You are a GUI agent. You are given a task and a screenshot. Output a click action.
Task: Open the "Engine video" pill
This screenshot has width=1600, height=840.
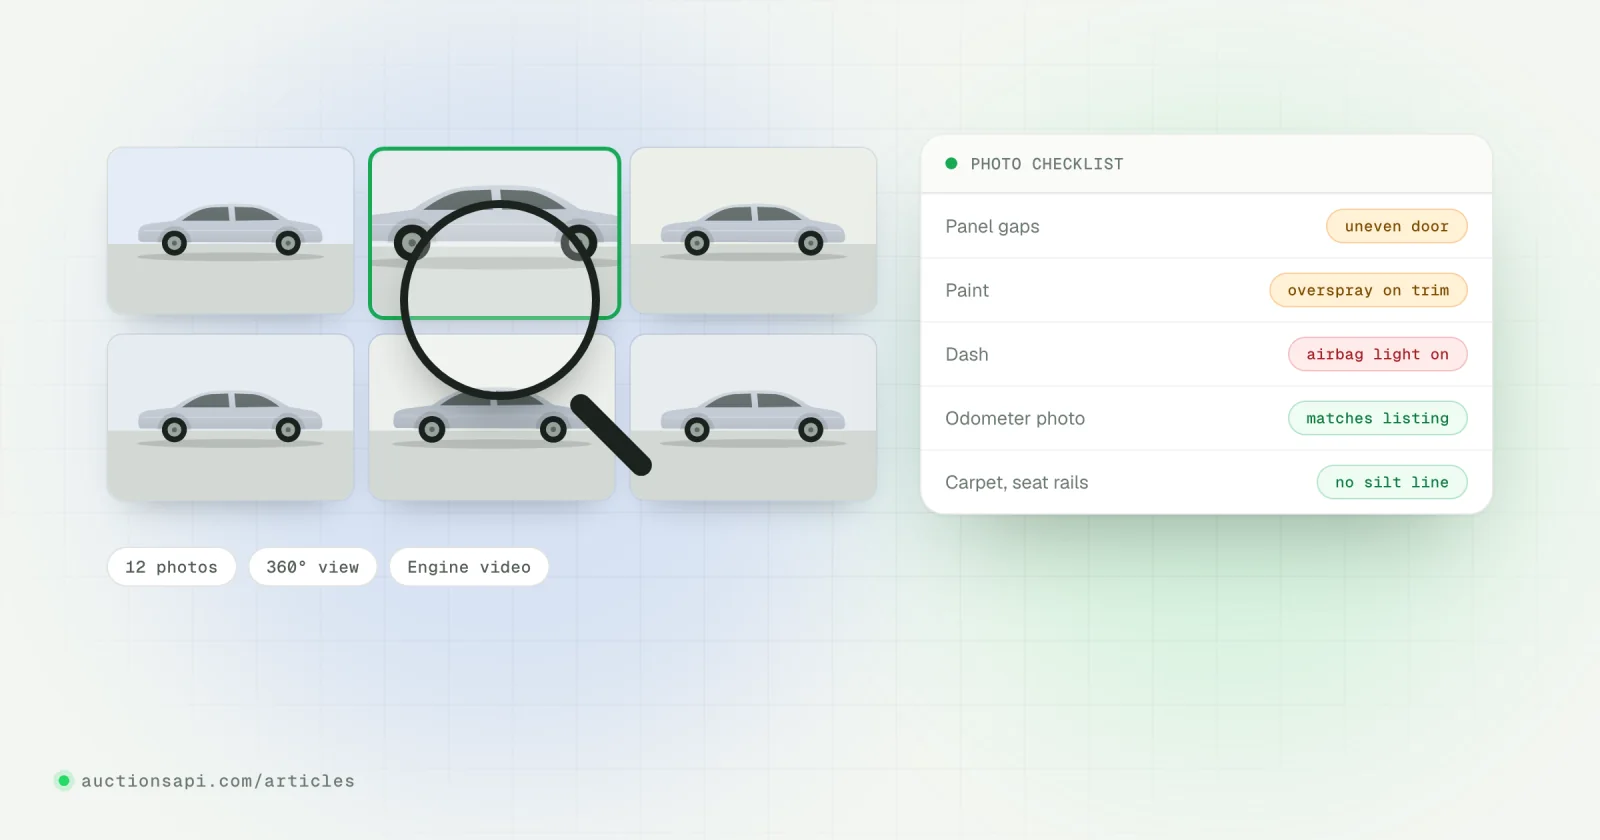(x=469, y=567)
